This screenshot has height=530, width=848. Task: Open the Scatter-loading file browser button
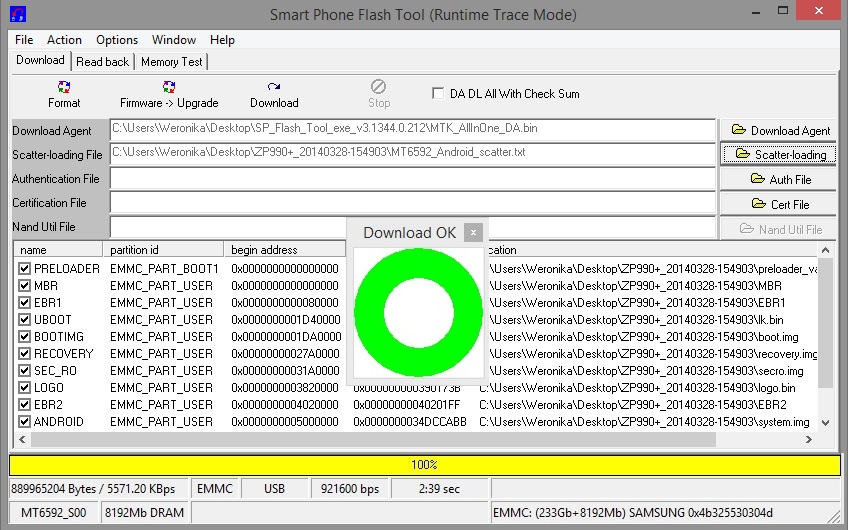pyautogui.click(x=780, y=154)
